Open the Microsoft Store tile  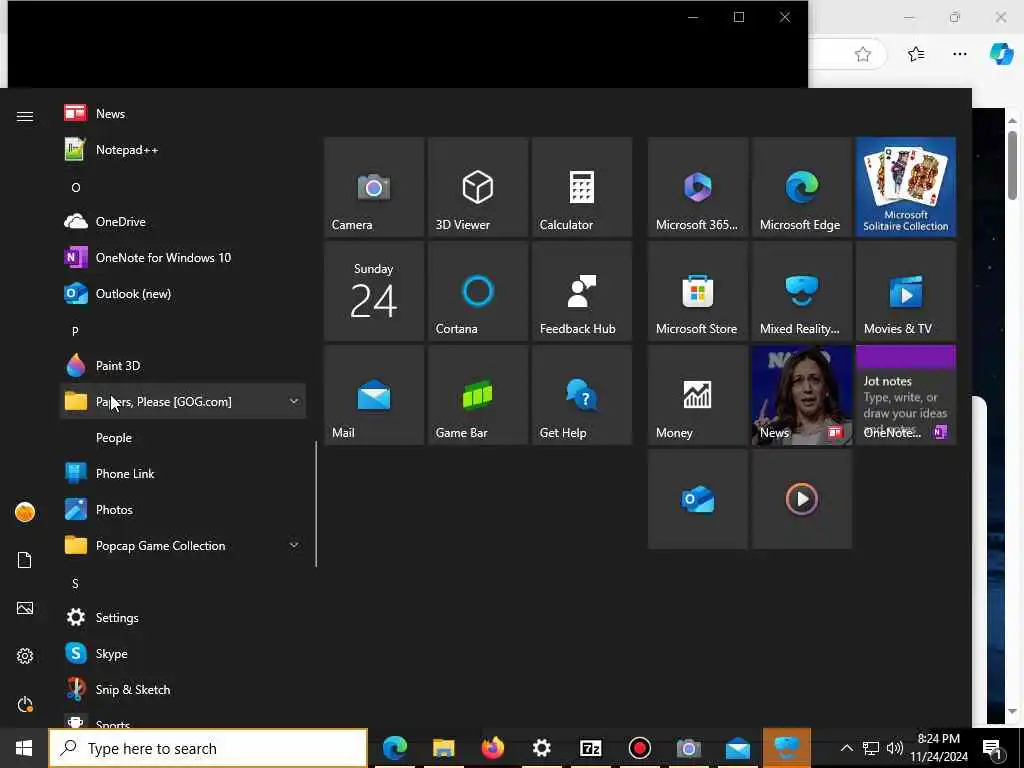tap(697, 291)
